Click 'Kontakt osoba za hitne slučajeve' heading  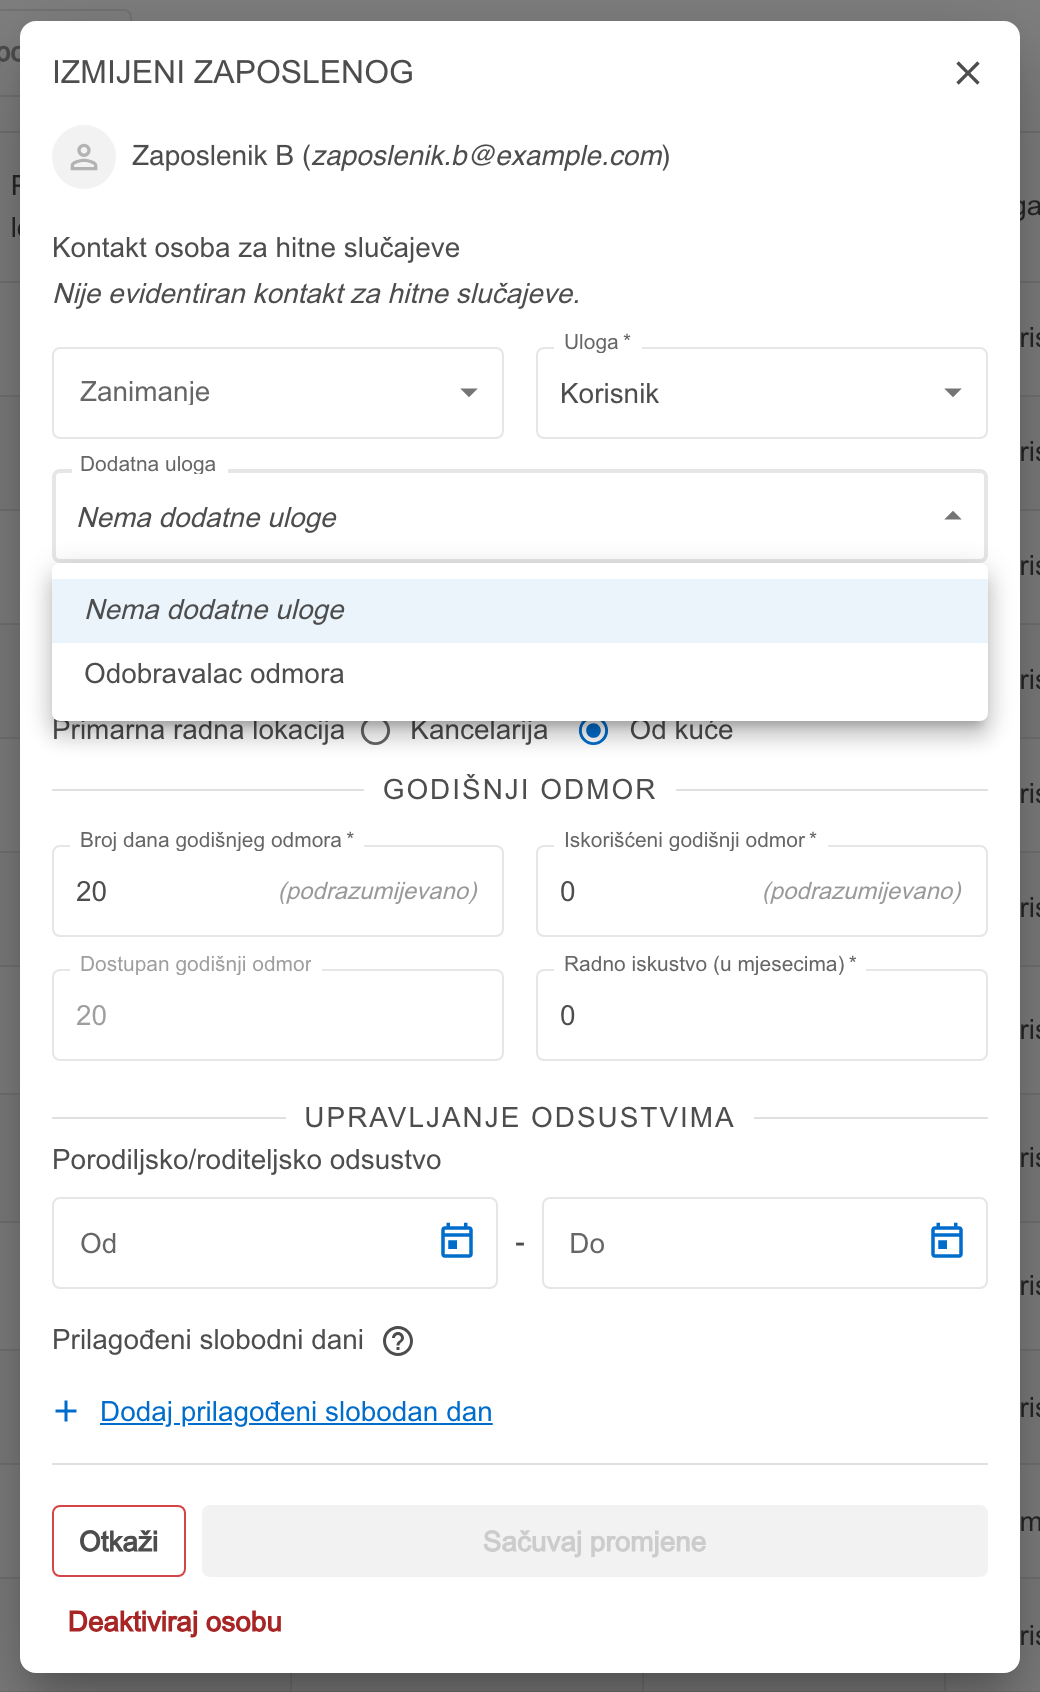click(x=256, y=248)
